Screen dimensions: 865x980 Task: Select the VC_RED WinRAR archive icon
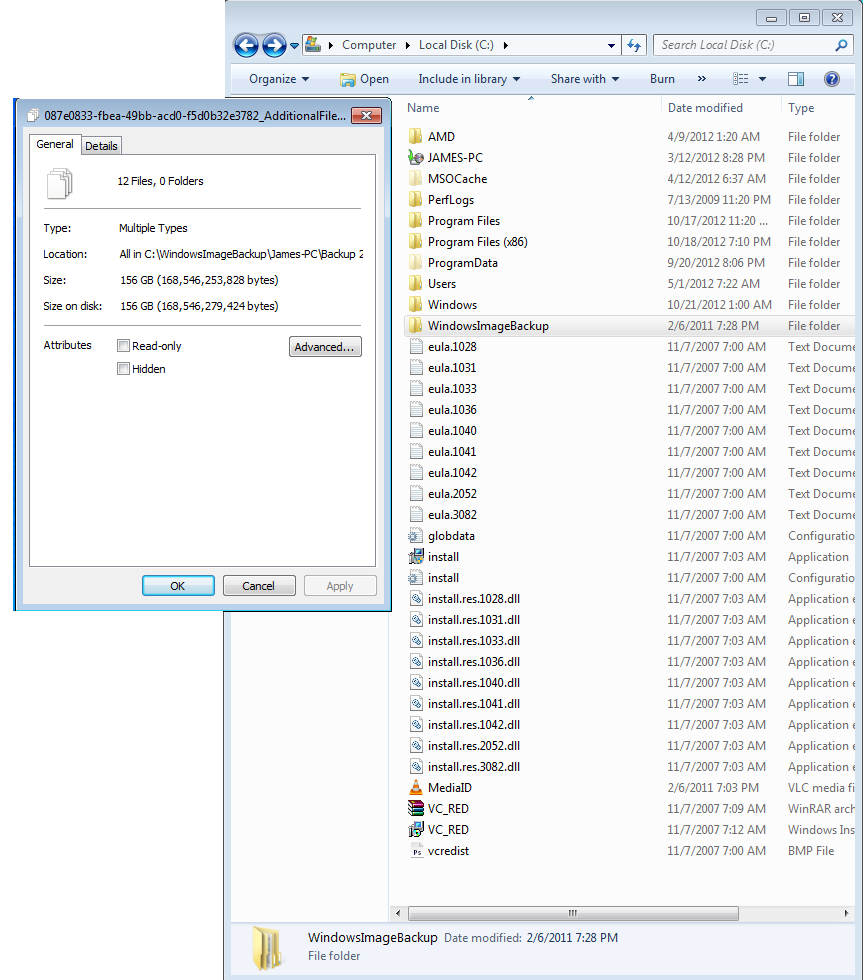pyautogui.click(x=416, y=809)
